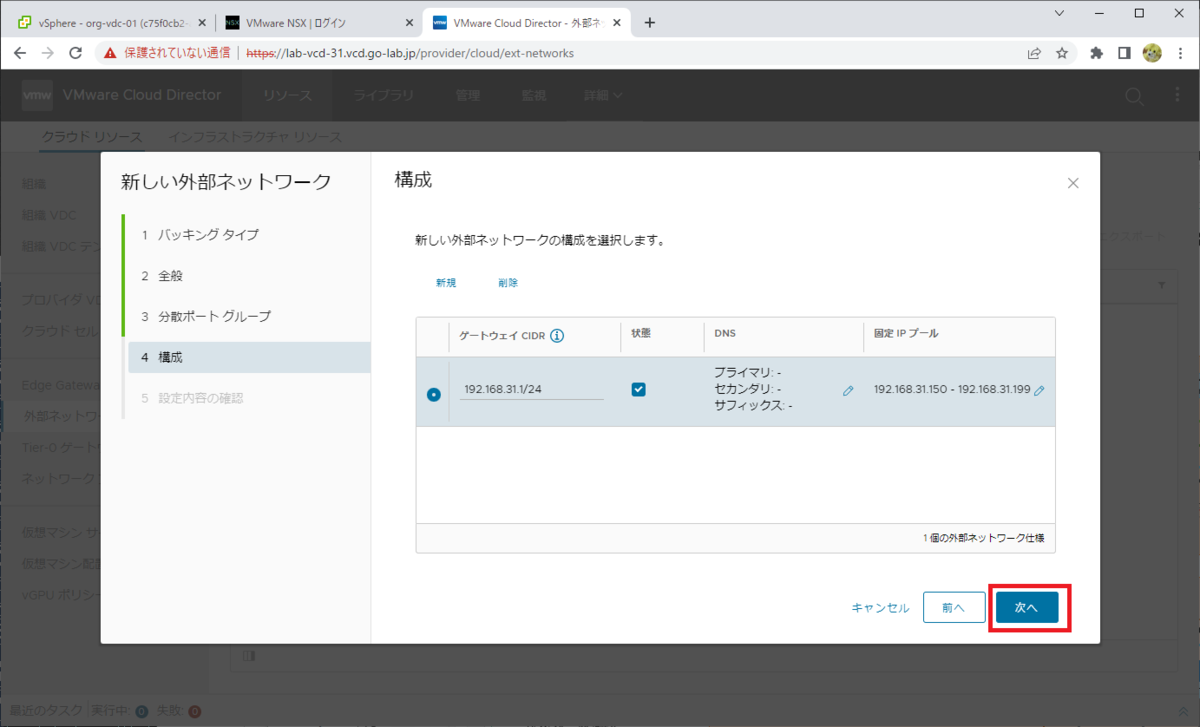The width and height of the screenshot is (1200, 727).
Task: Switch to インフラストラクチャ リソース tab
Action: point(255,137)
